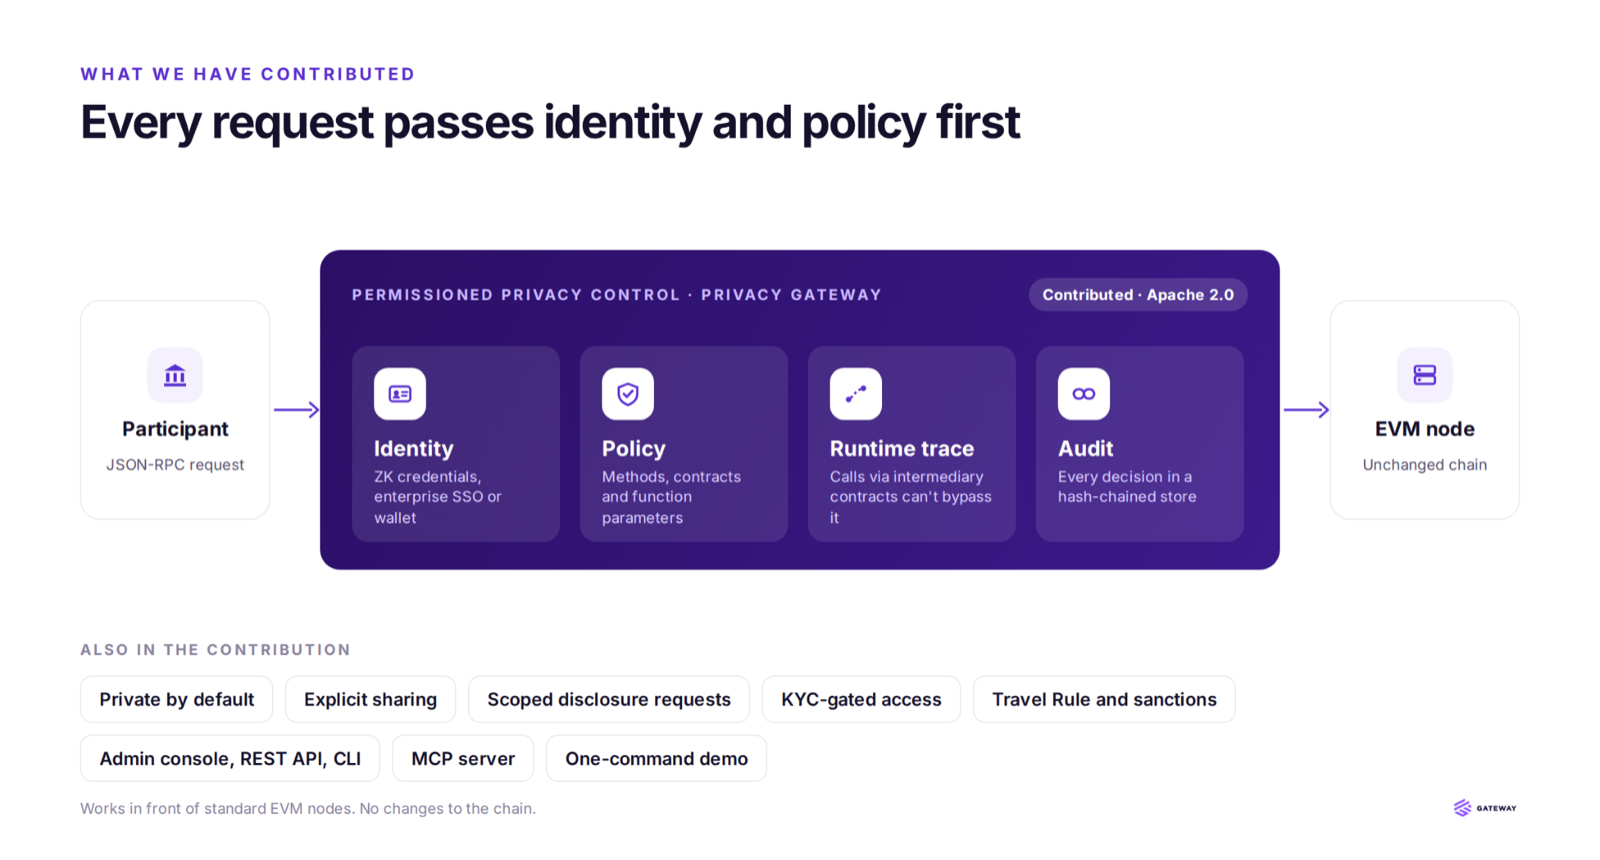
Task: Click the Audit card heading
Action: (x=1086, y=449)
